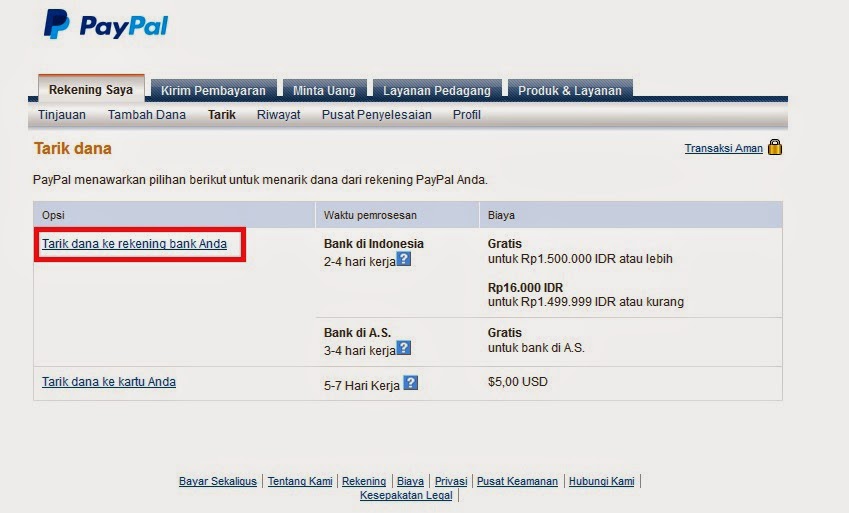Open the Hubungi Kami footer link
This screenshot has width=849, height=513.
602,481
